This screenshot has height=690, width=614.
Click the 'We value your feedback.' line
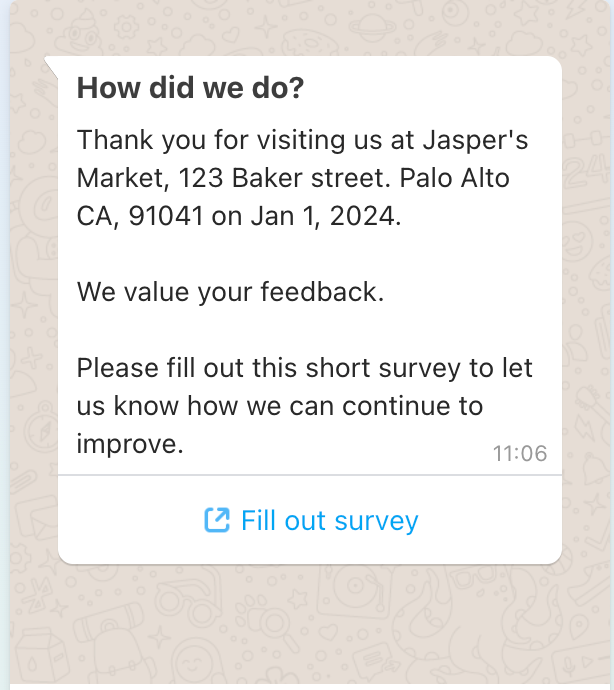[230, 292]
